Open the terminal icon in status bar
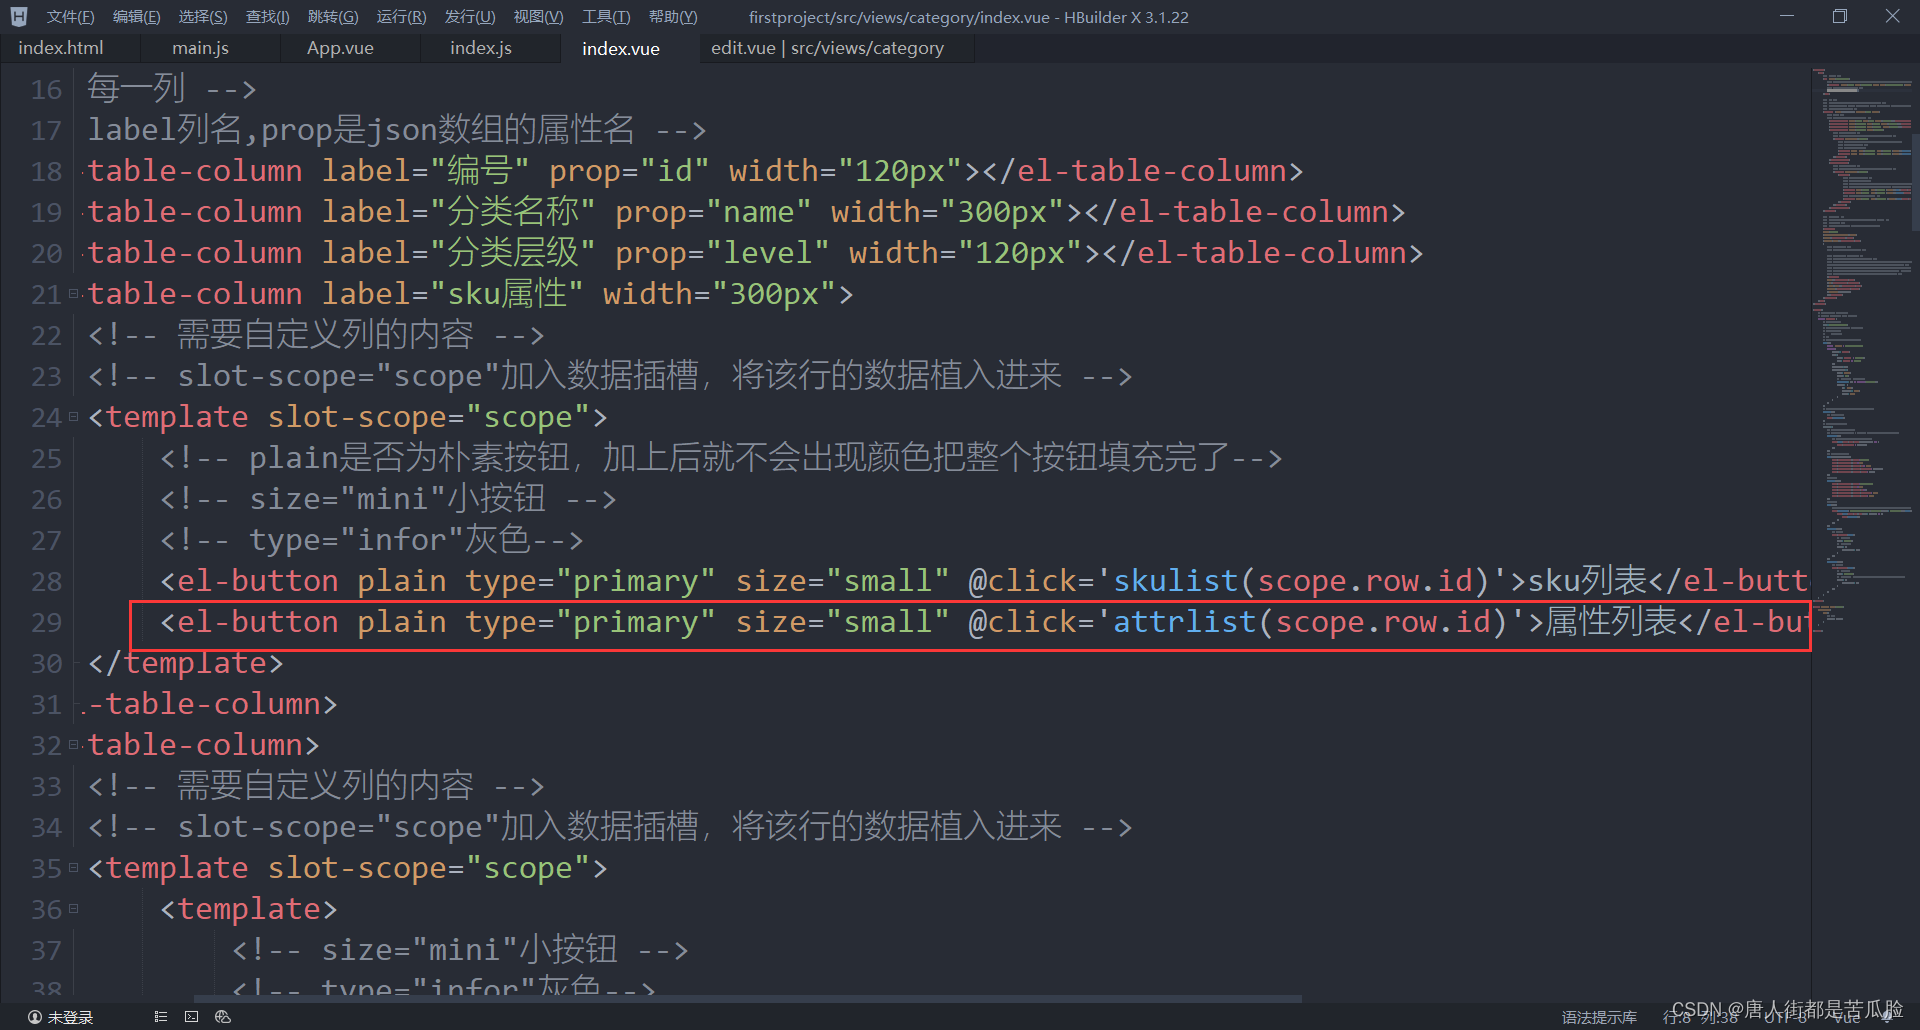 (x=191, y=1017)
